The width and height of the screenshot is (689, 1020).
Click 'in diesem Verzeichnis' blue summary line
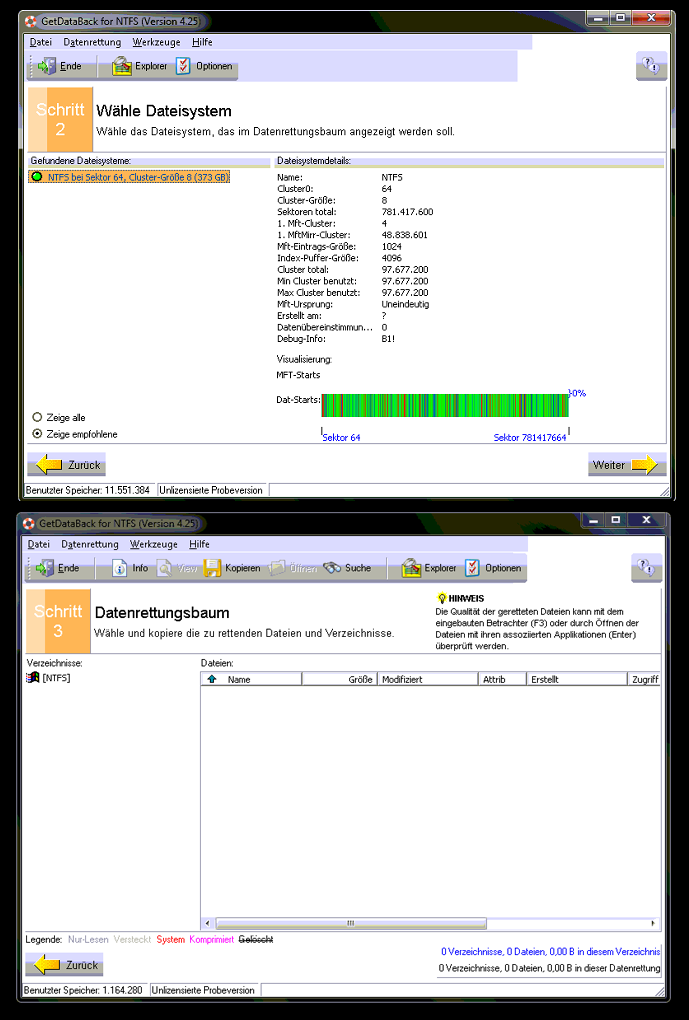tap(550, 951)
